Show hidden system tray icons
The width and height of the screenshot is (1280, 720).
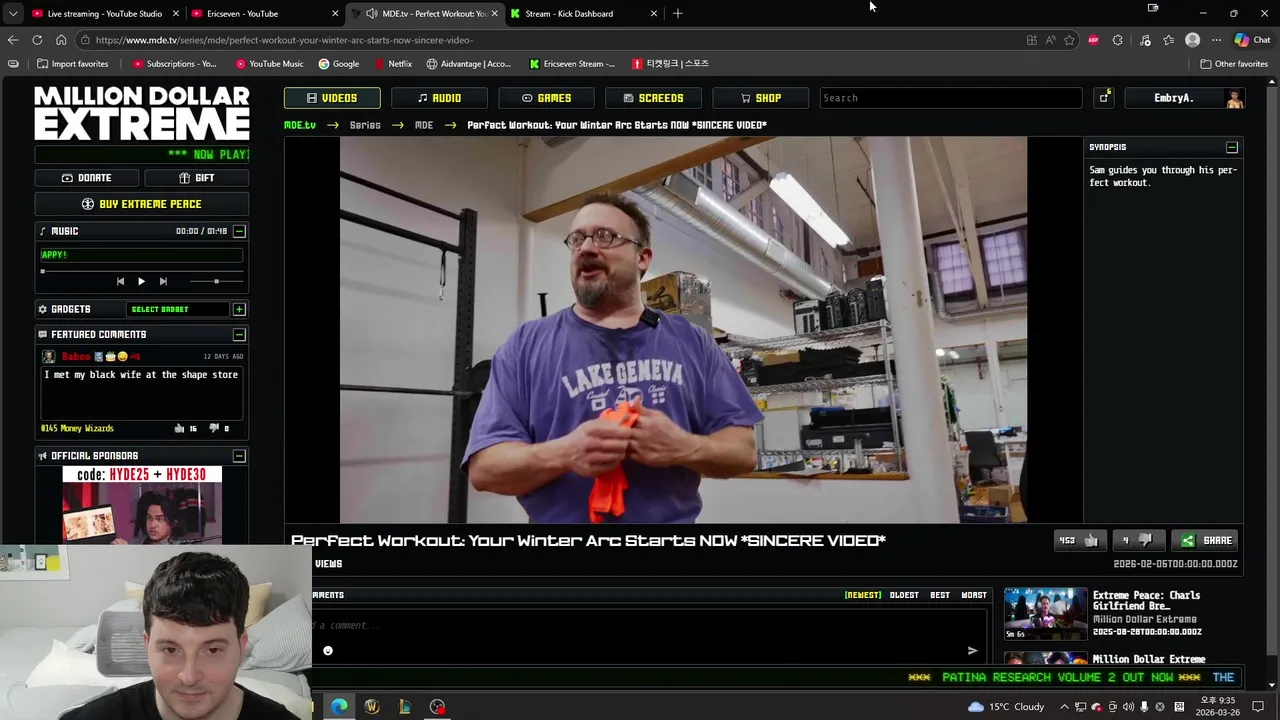click(1064, 707)
